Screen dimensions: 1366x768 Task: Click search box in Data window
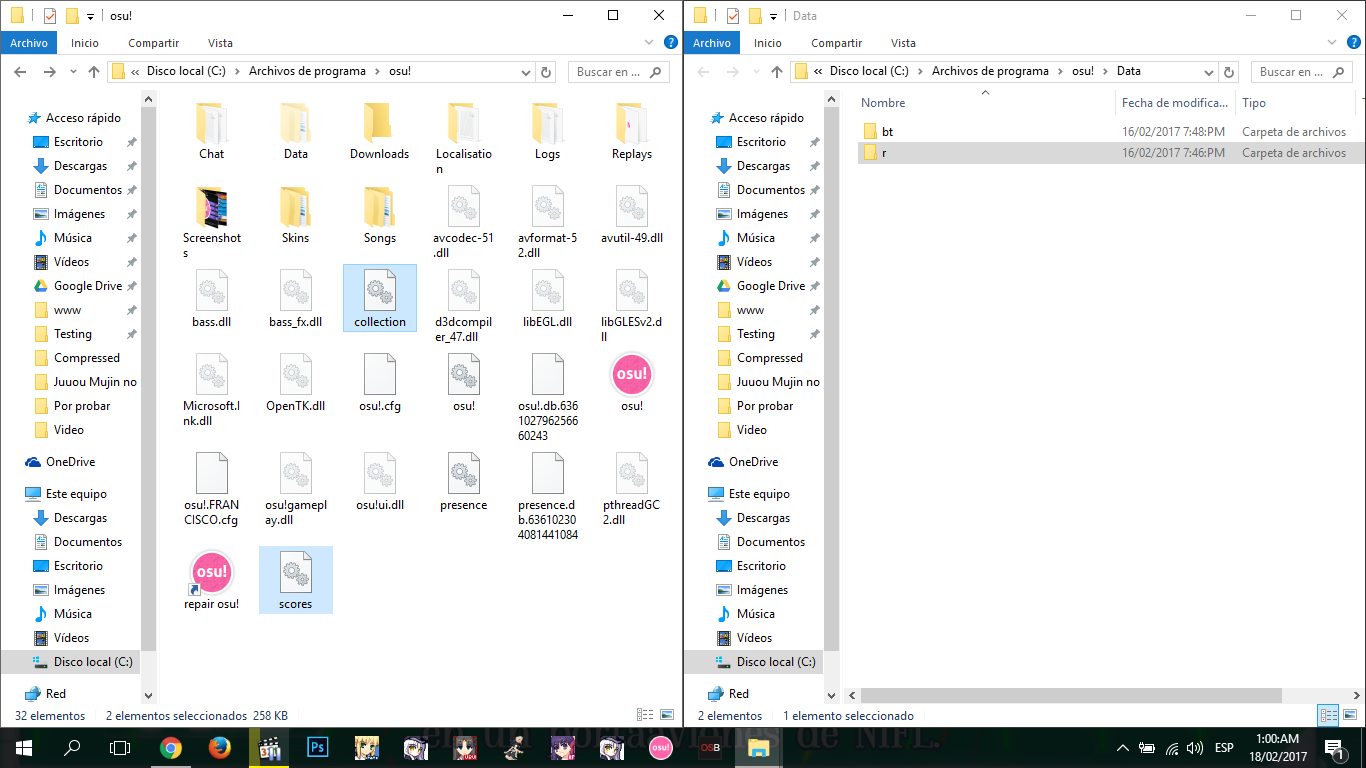click(1302, 72)
